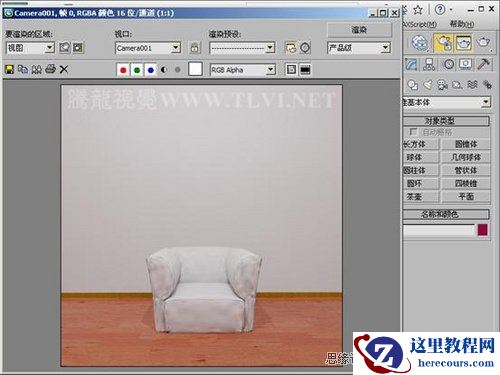Create a 圆柱体 cylinder primitive
Viewport: 500px width, 375px height.
[421, 170]
